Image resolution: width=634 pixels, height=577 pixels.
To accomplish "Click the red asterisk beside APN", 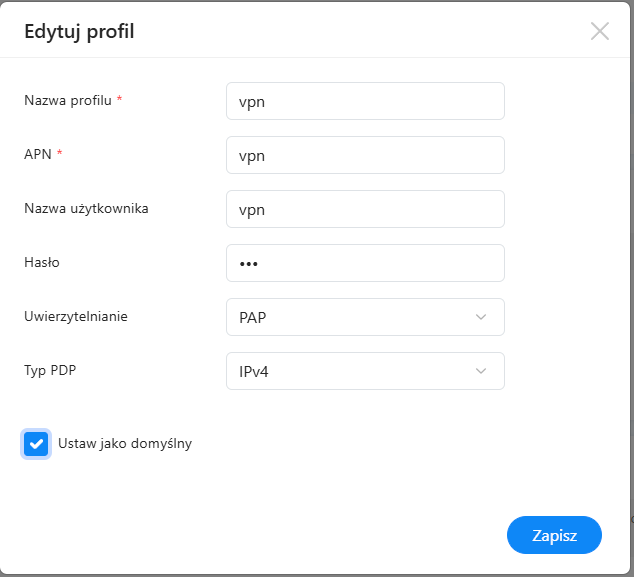I will (x=60, y=154).
